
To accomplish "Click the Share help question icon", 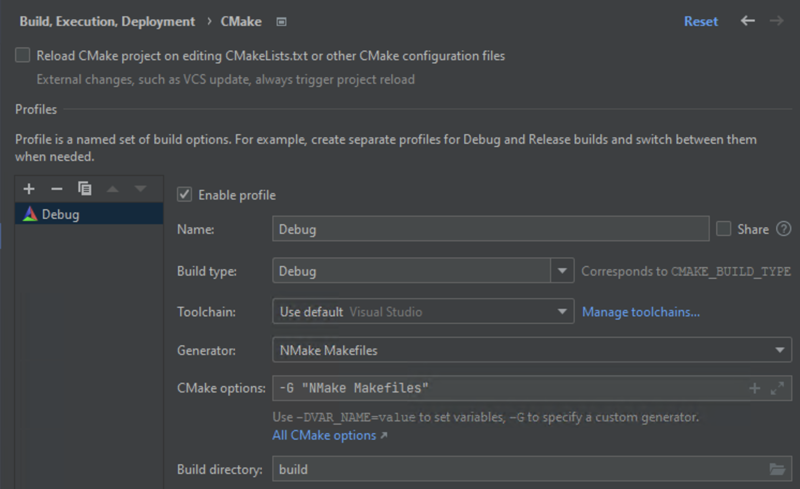I will click(x=783, y=230).
